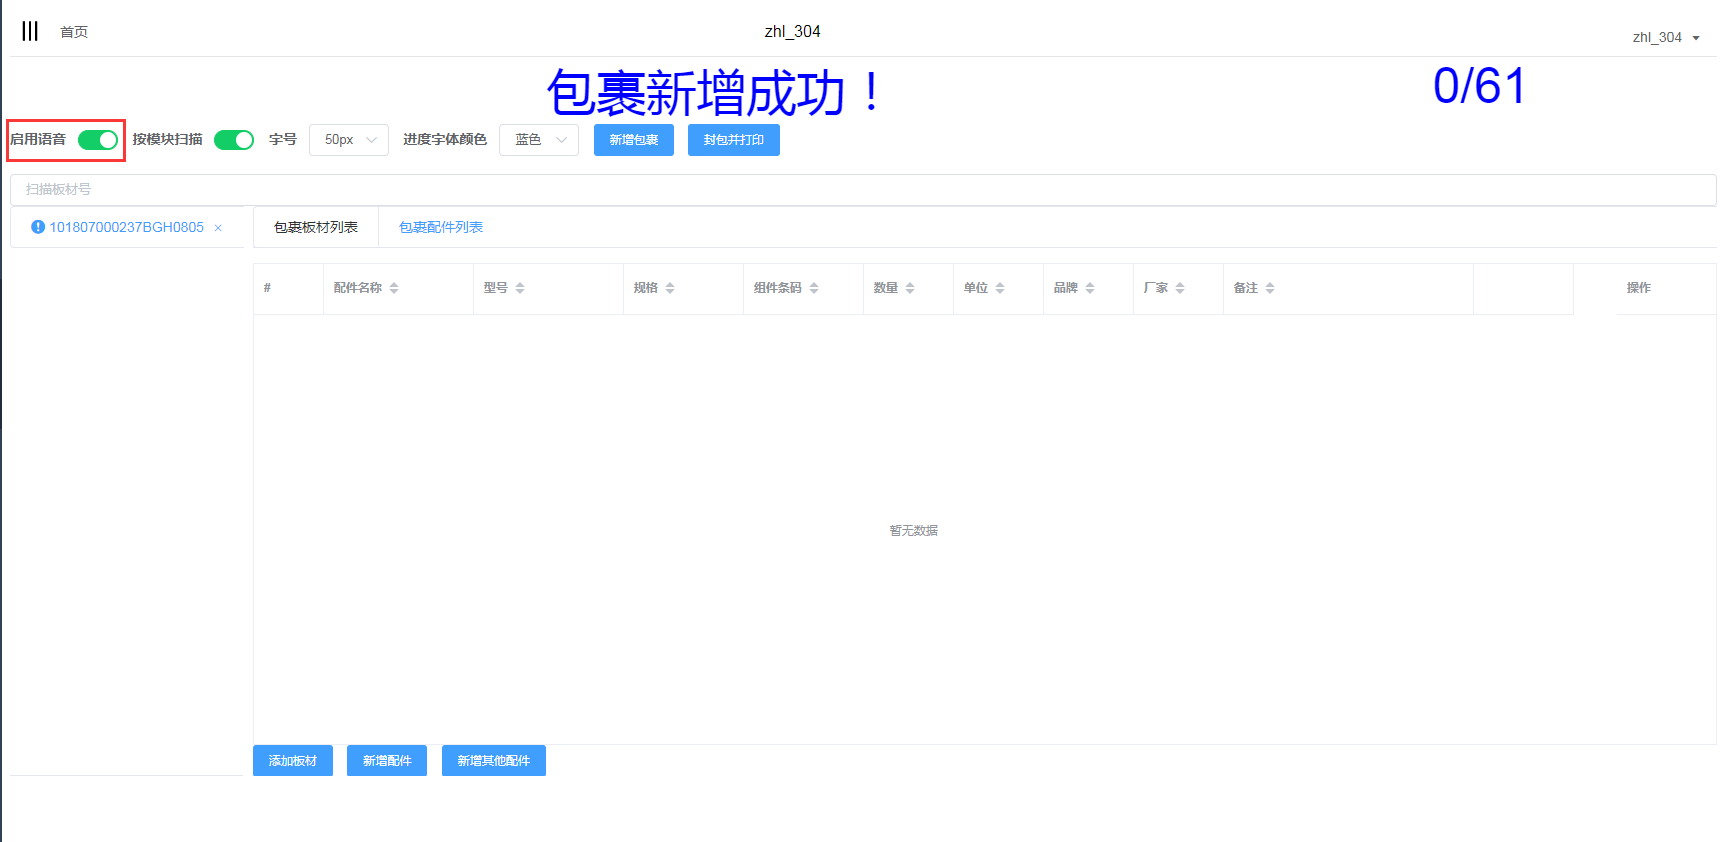Sort table by 型号 column icon
Image resolution: width=1725 pixels, height=842 pixels.
(x=520, y=288)
